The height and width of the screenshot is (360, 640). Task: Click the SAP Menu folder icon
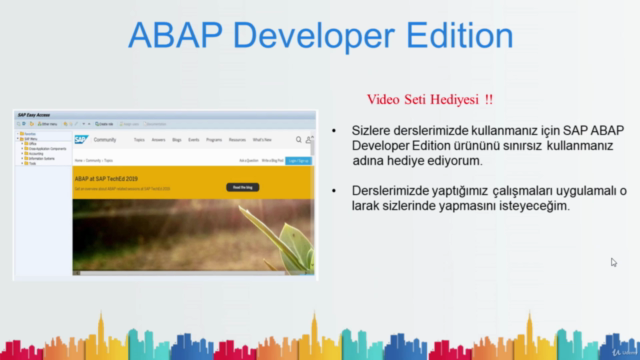tap(22, 139)
